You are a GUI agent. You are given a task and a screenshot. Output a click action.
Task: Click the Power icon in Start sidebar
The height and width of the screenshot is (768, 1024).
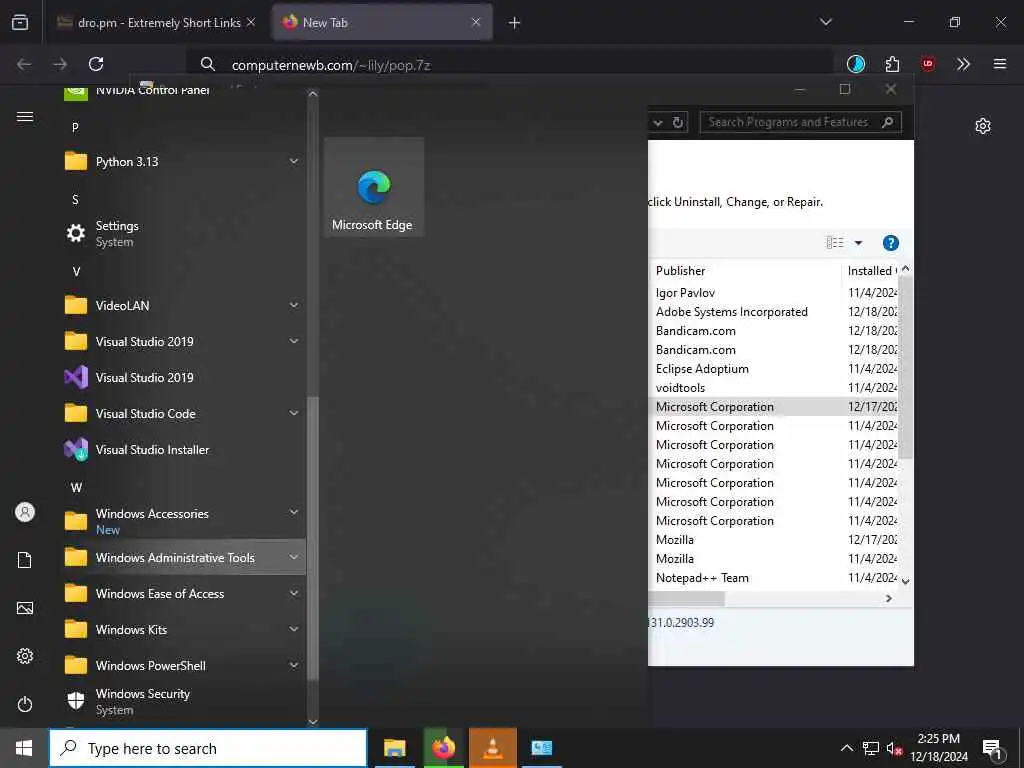(25, 704)
